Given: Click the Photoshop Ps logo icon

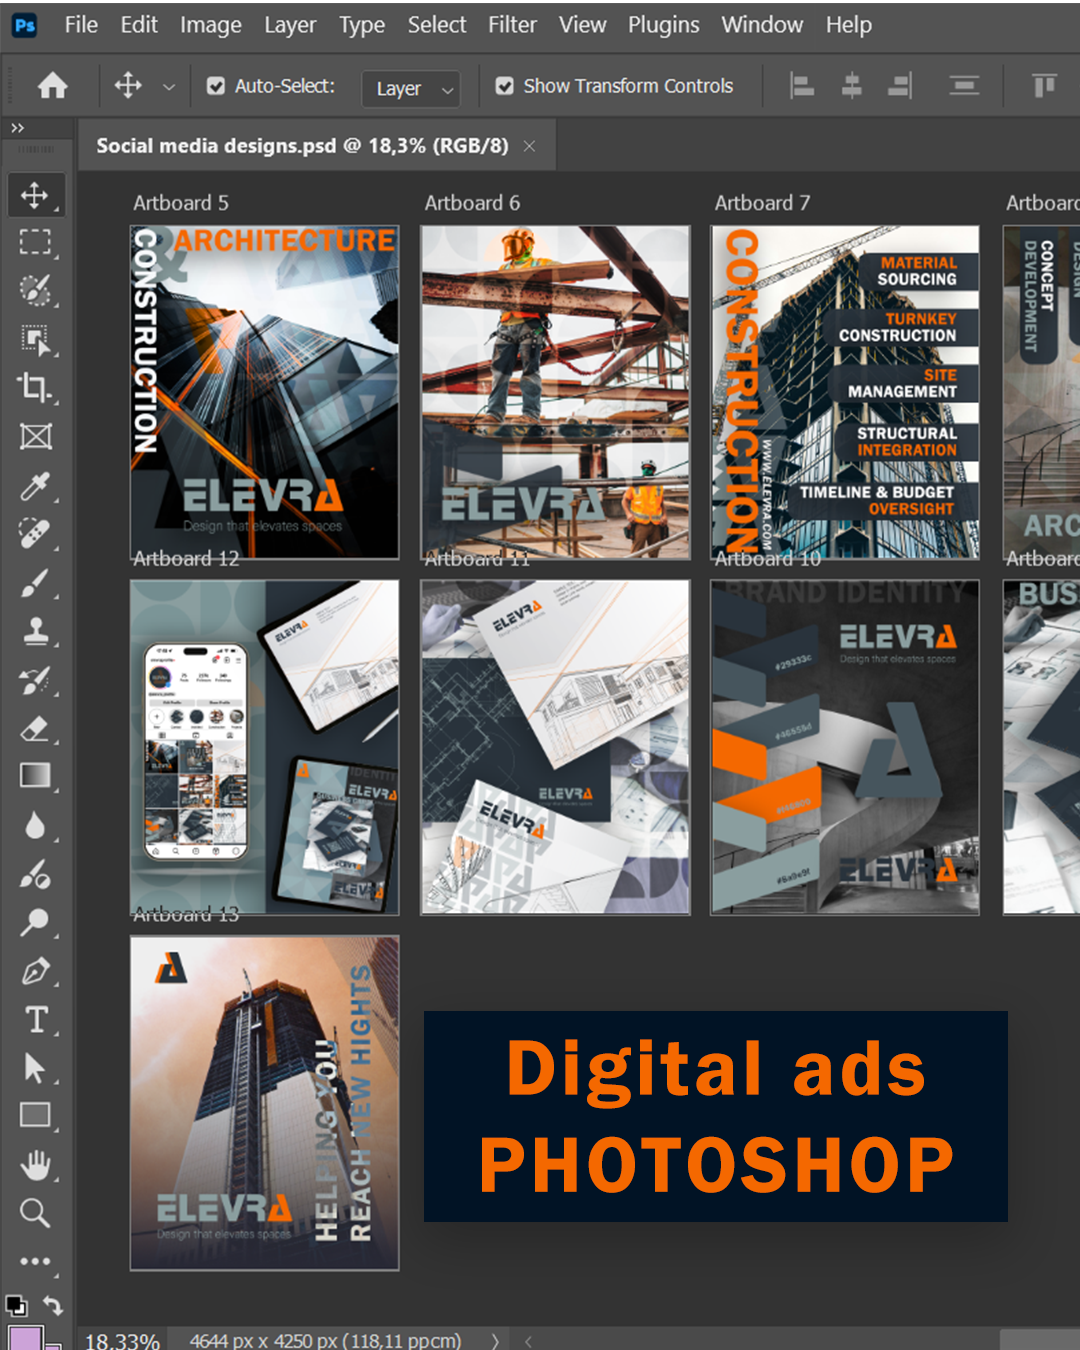Looking at the screenshot, I should click(25, 25).
